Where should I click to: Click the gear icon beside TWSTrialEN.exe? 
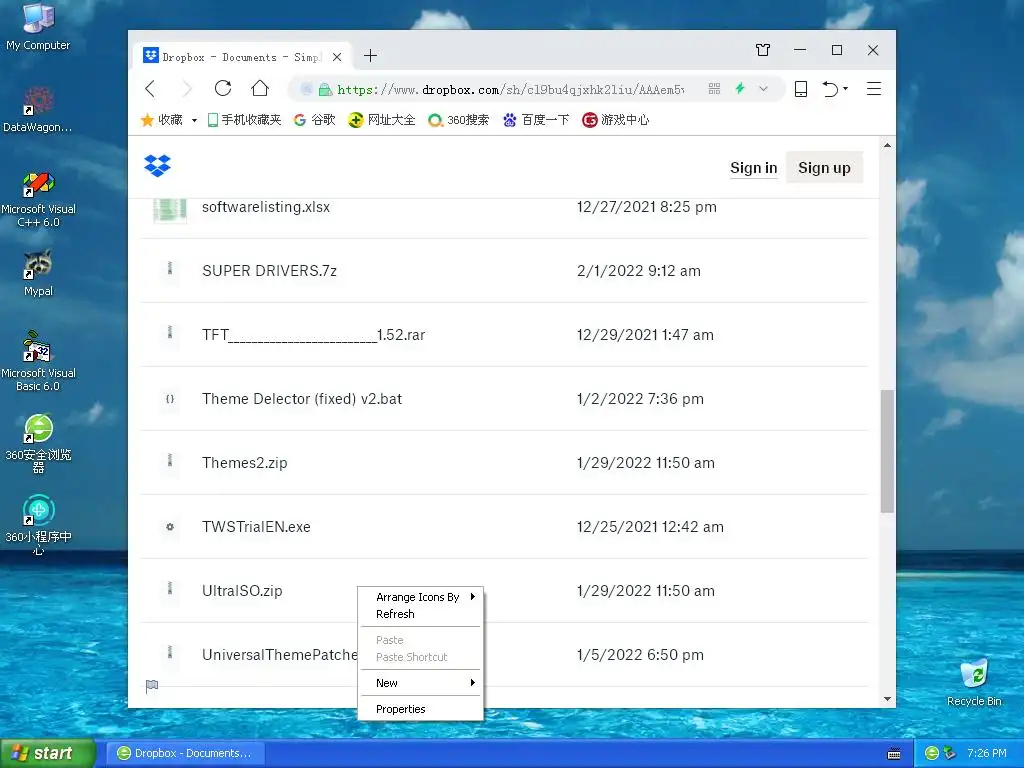(x=170, y=526)
